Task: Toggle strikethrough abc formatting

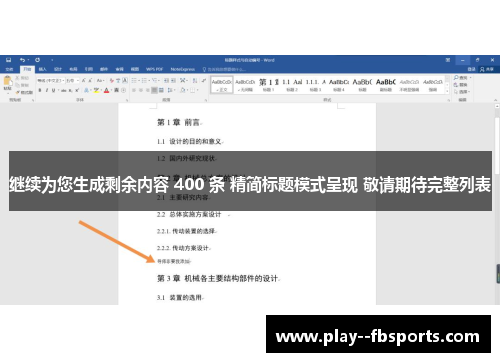Action: tap(63, 90)
